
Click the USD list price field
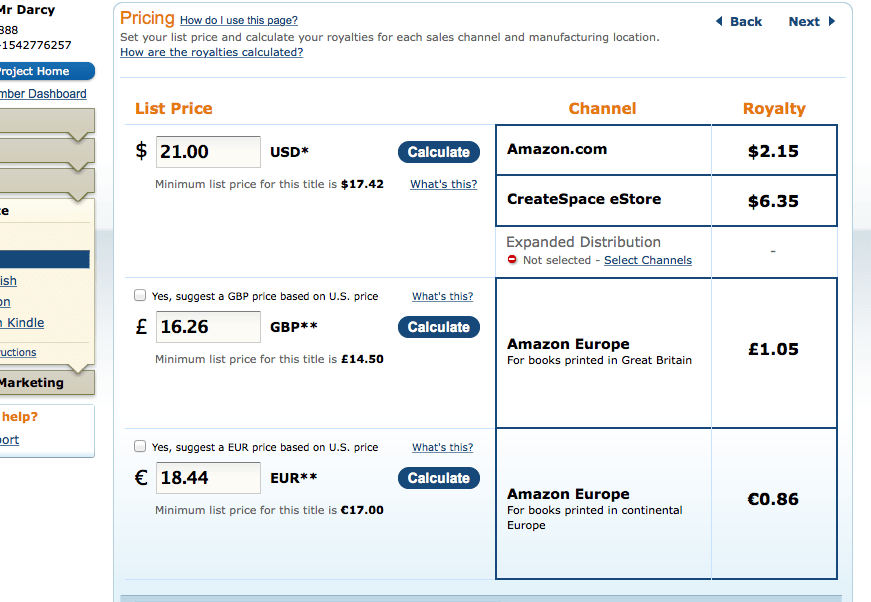[208, 152]
